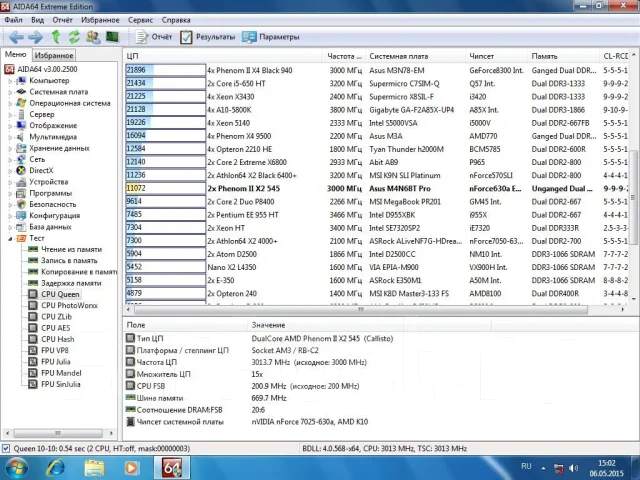This screenshot has width=640, height=480.
Task: Select the CPU Queen test icon
Action: pos(33,294)
